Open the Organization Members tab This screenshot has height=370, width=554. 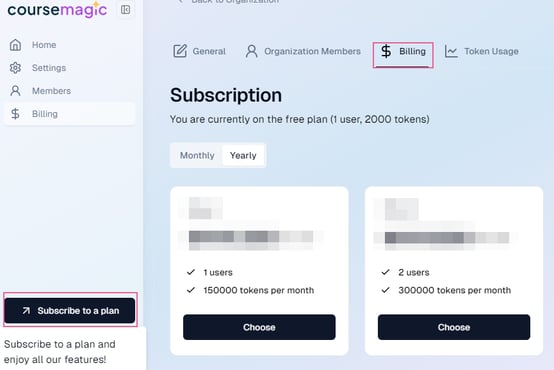[x=303, y=51]
